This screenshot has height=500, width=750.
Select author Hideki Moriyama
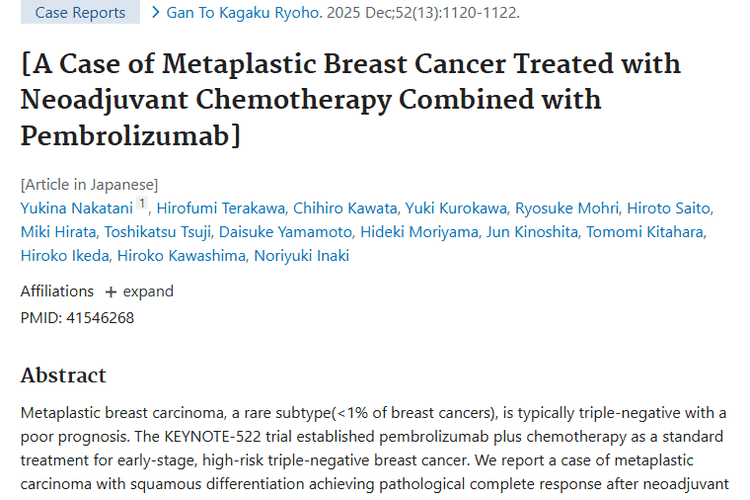click(420, 232)
